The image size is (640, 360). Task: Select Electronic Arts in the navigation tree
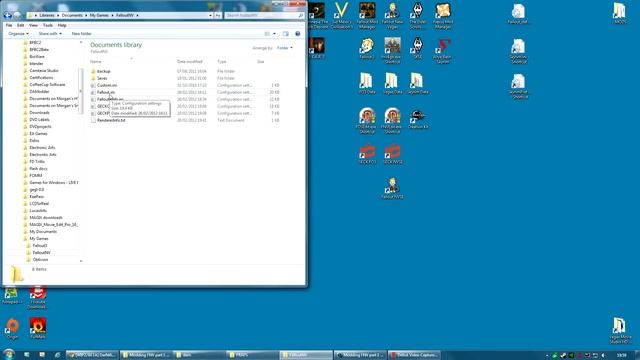click(x=42, y=148)
